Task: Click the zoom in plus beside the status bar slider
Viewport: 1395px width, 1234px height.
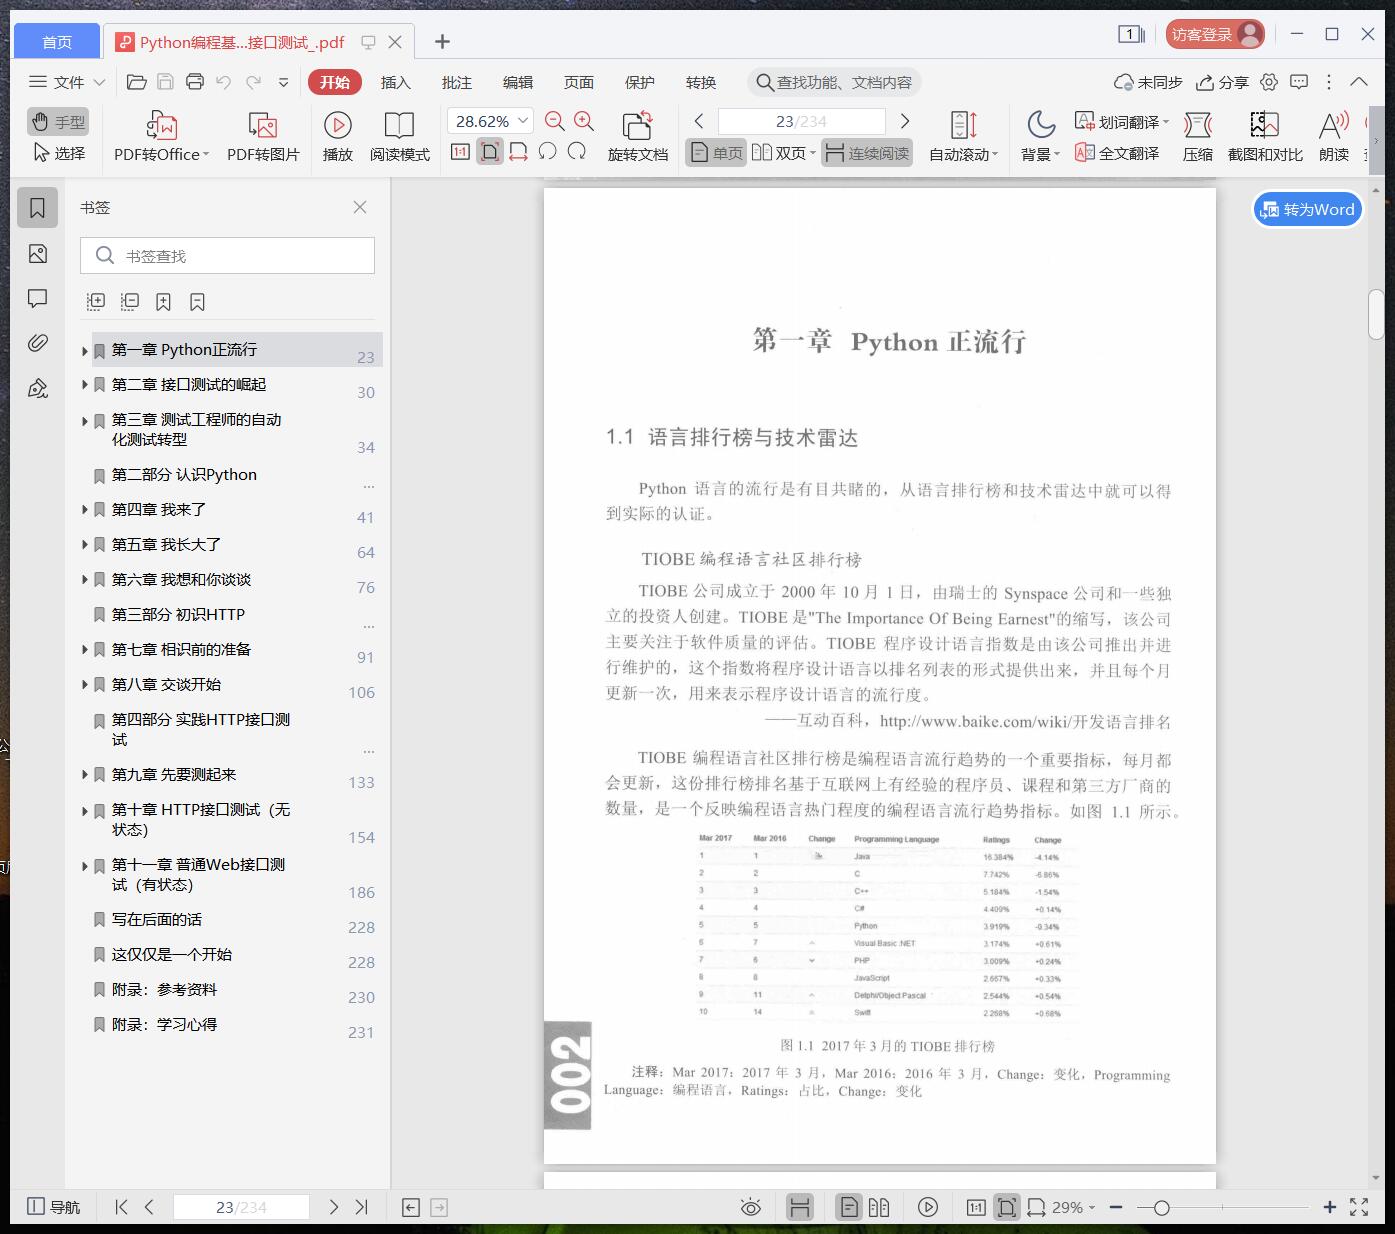Action: pyautogui.click(x=1330, y=1207)
